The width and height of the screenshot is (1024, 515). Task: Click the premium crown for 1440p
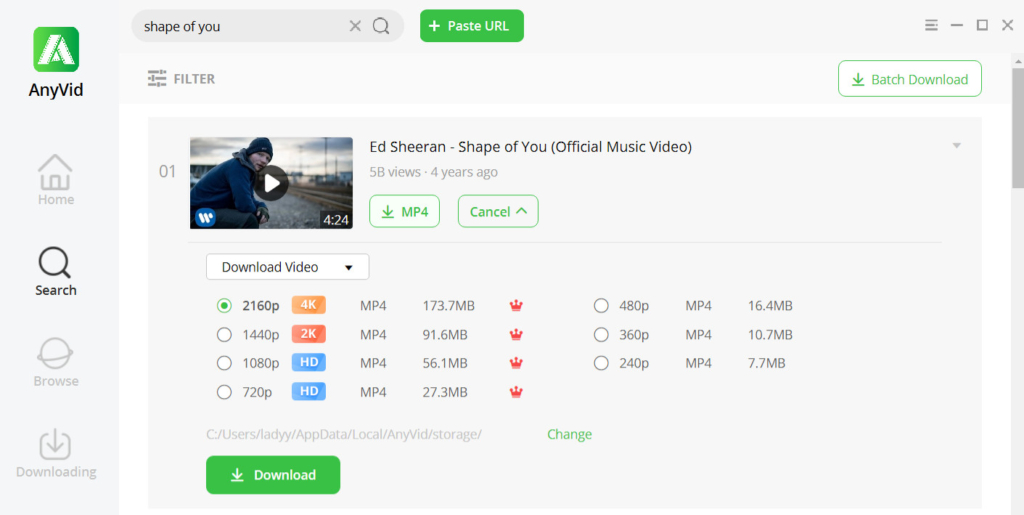click(517, 334)
